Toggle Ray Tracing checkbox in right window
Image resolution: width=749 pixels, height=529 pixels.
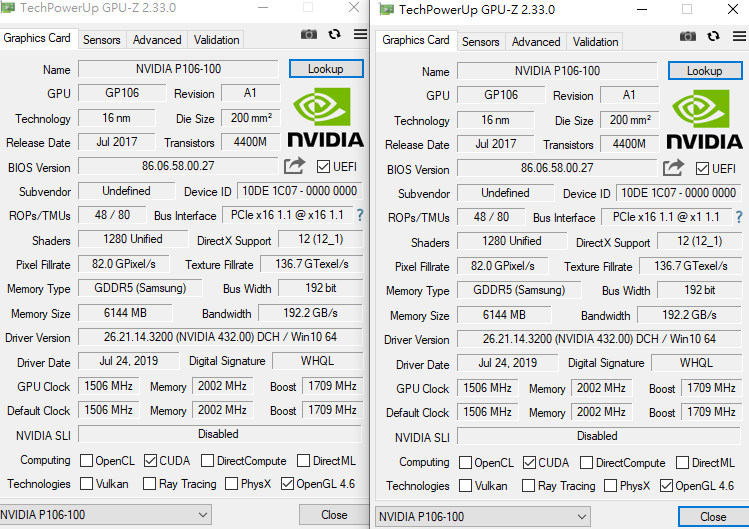[528, 486]
